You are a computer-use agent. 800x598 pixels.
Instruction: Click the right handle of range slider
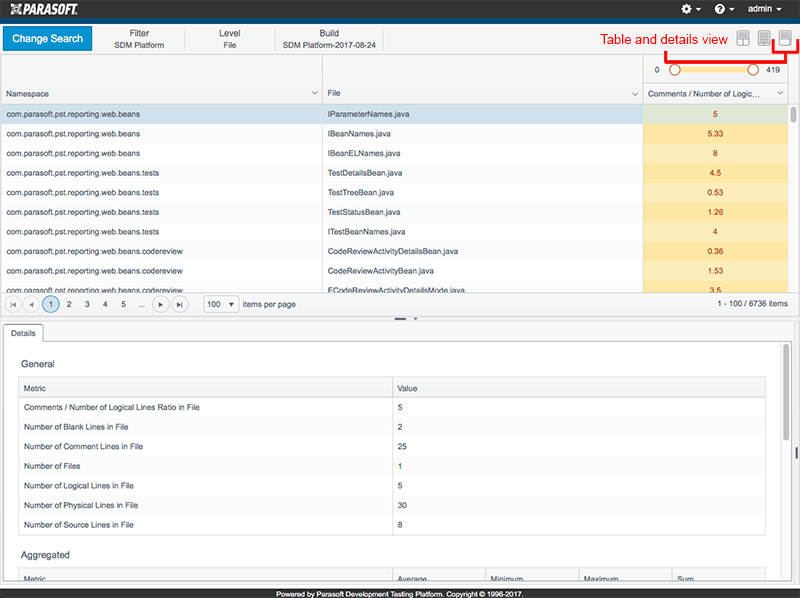[x=753, y=70]
